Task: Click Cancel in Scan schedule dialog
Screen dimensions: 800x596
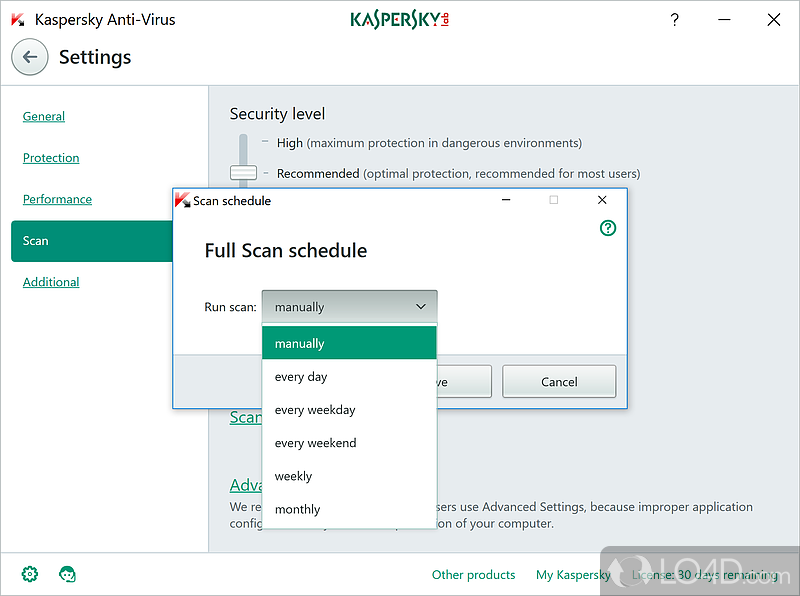Action: [559, 382]
